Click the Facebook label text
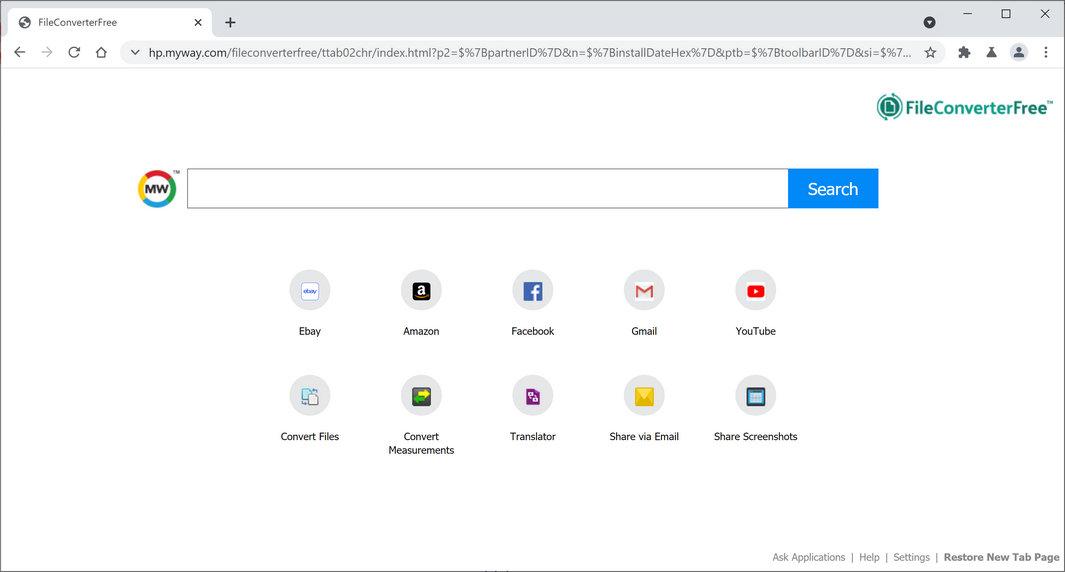1065x572 pixels. 532,331
